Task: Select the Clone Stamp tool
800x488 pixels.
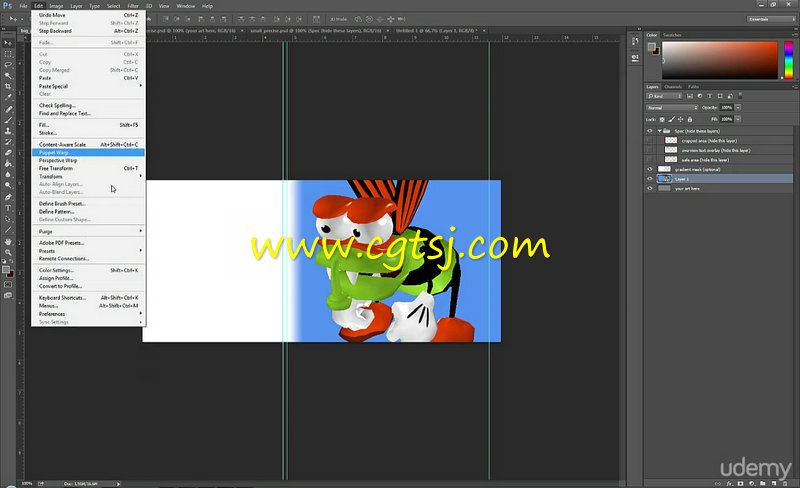Action: [x=8, y=131]
